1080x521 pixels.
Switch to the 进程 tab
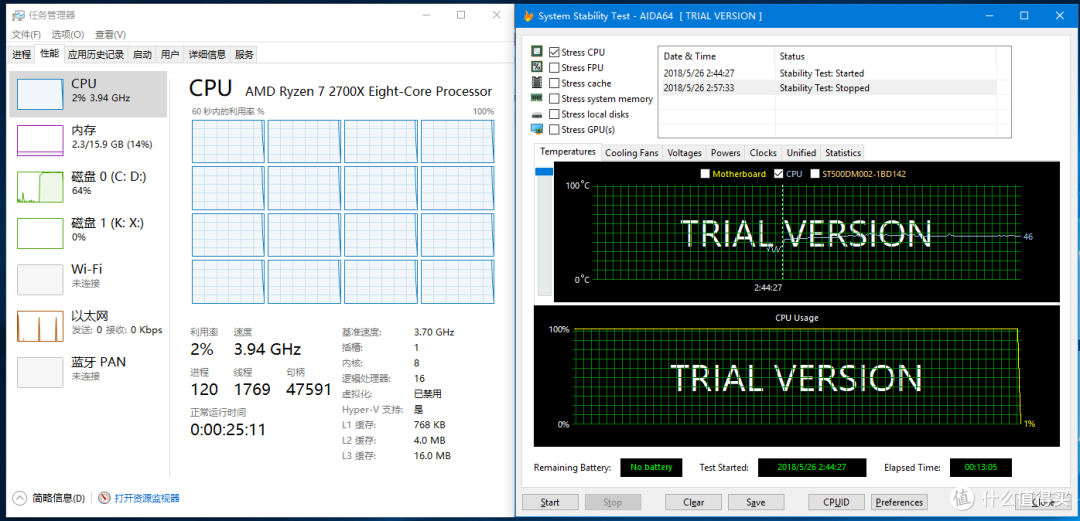[22, 54]
